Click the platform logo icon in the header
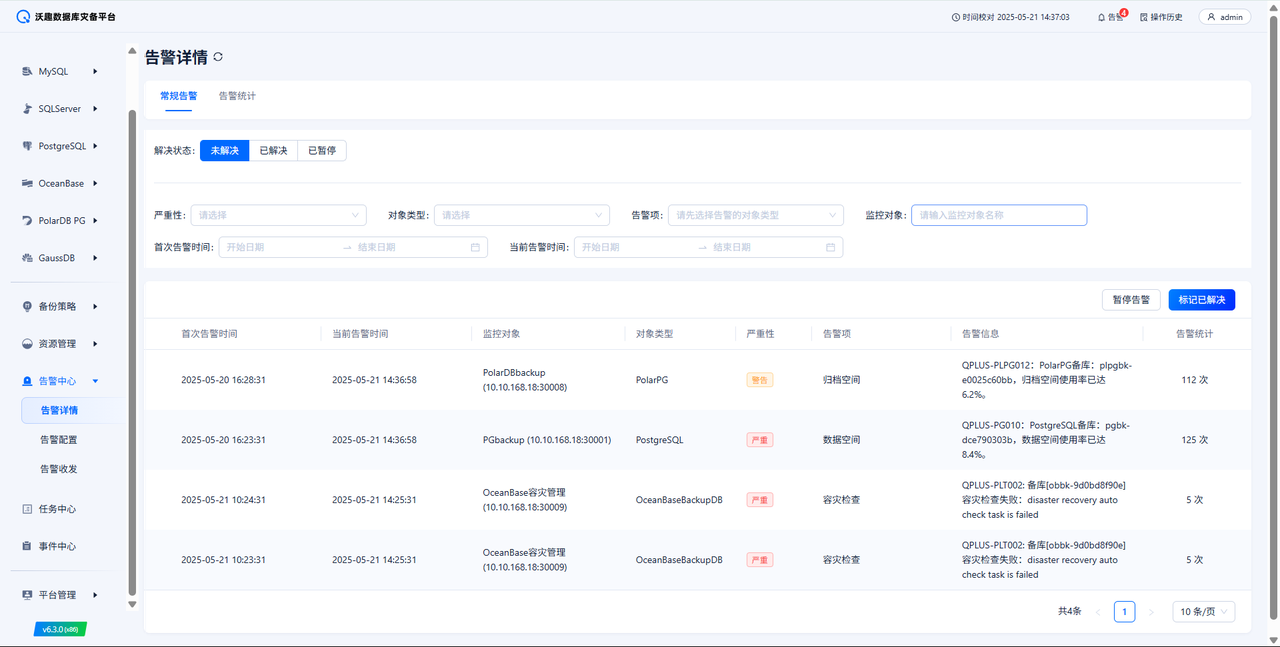The height and width of the screenshot is (647, 1280). point(23,16)
